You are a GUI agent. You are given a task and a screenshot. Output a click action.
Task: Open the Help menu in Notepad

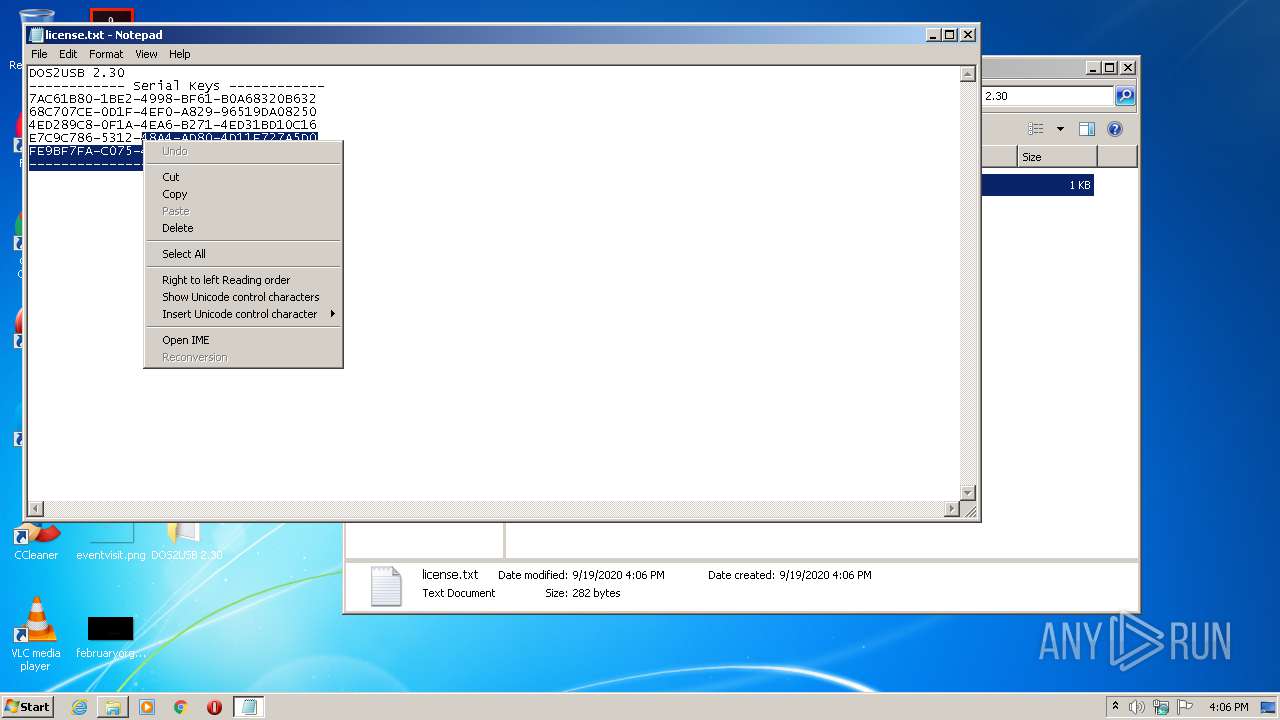[180, 54]
